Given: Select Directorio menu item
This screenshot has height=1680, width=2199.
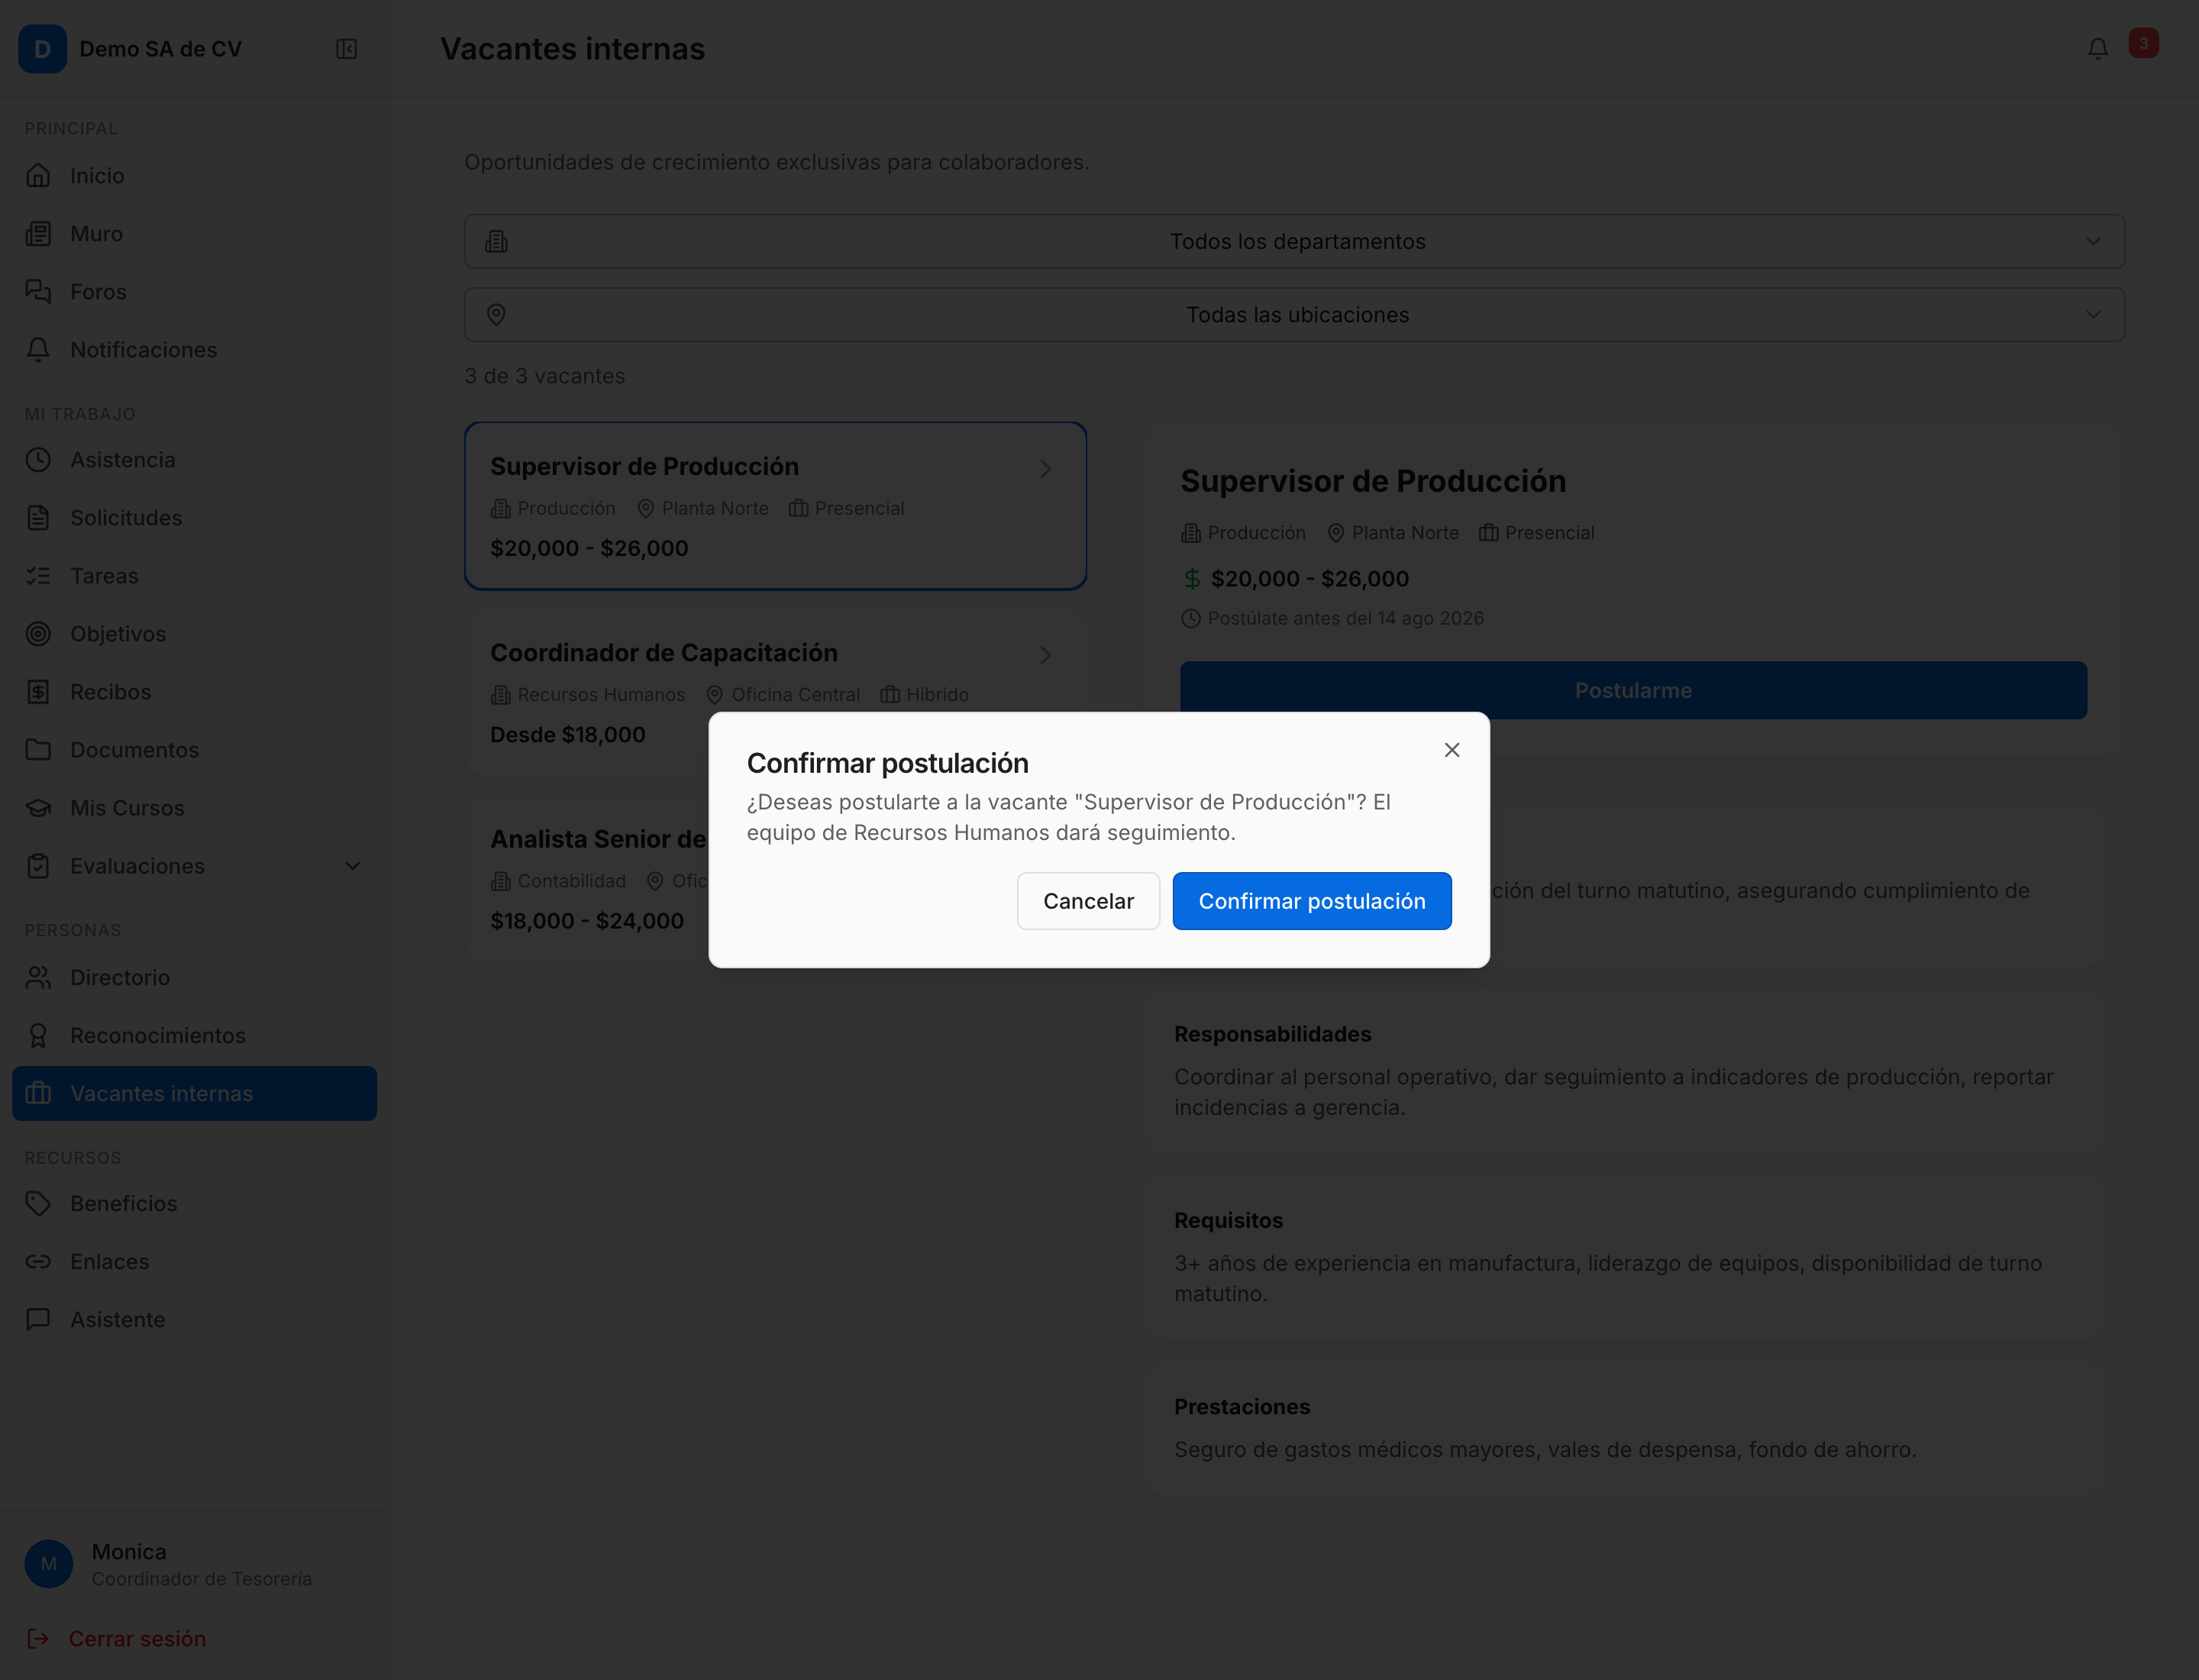Looking at the screenshot, I should [x=194, y=978].
